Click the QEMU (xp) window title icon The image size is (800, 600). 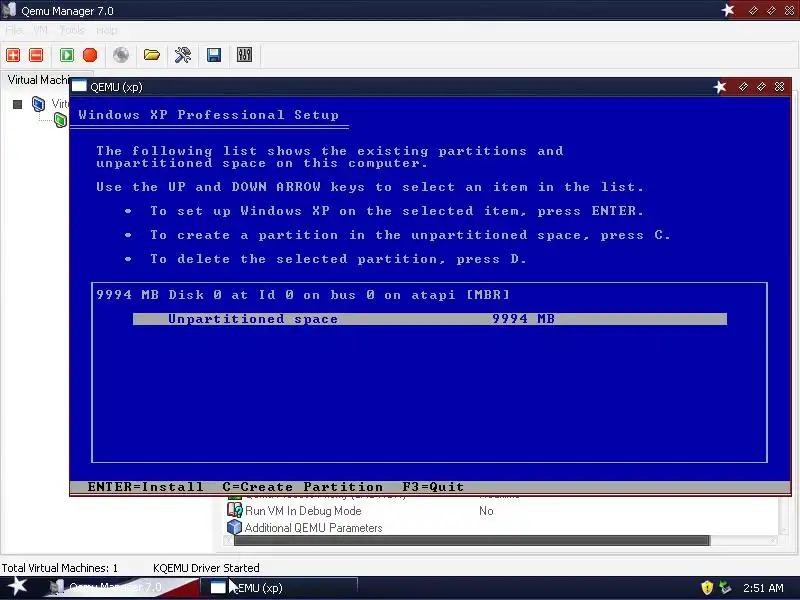79,86
